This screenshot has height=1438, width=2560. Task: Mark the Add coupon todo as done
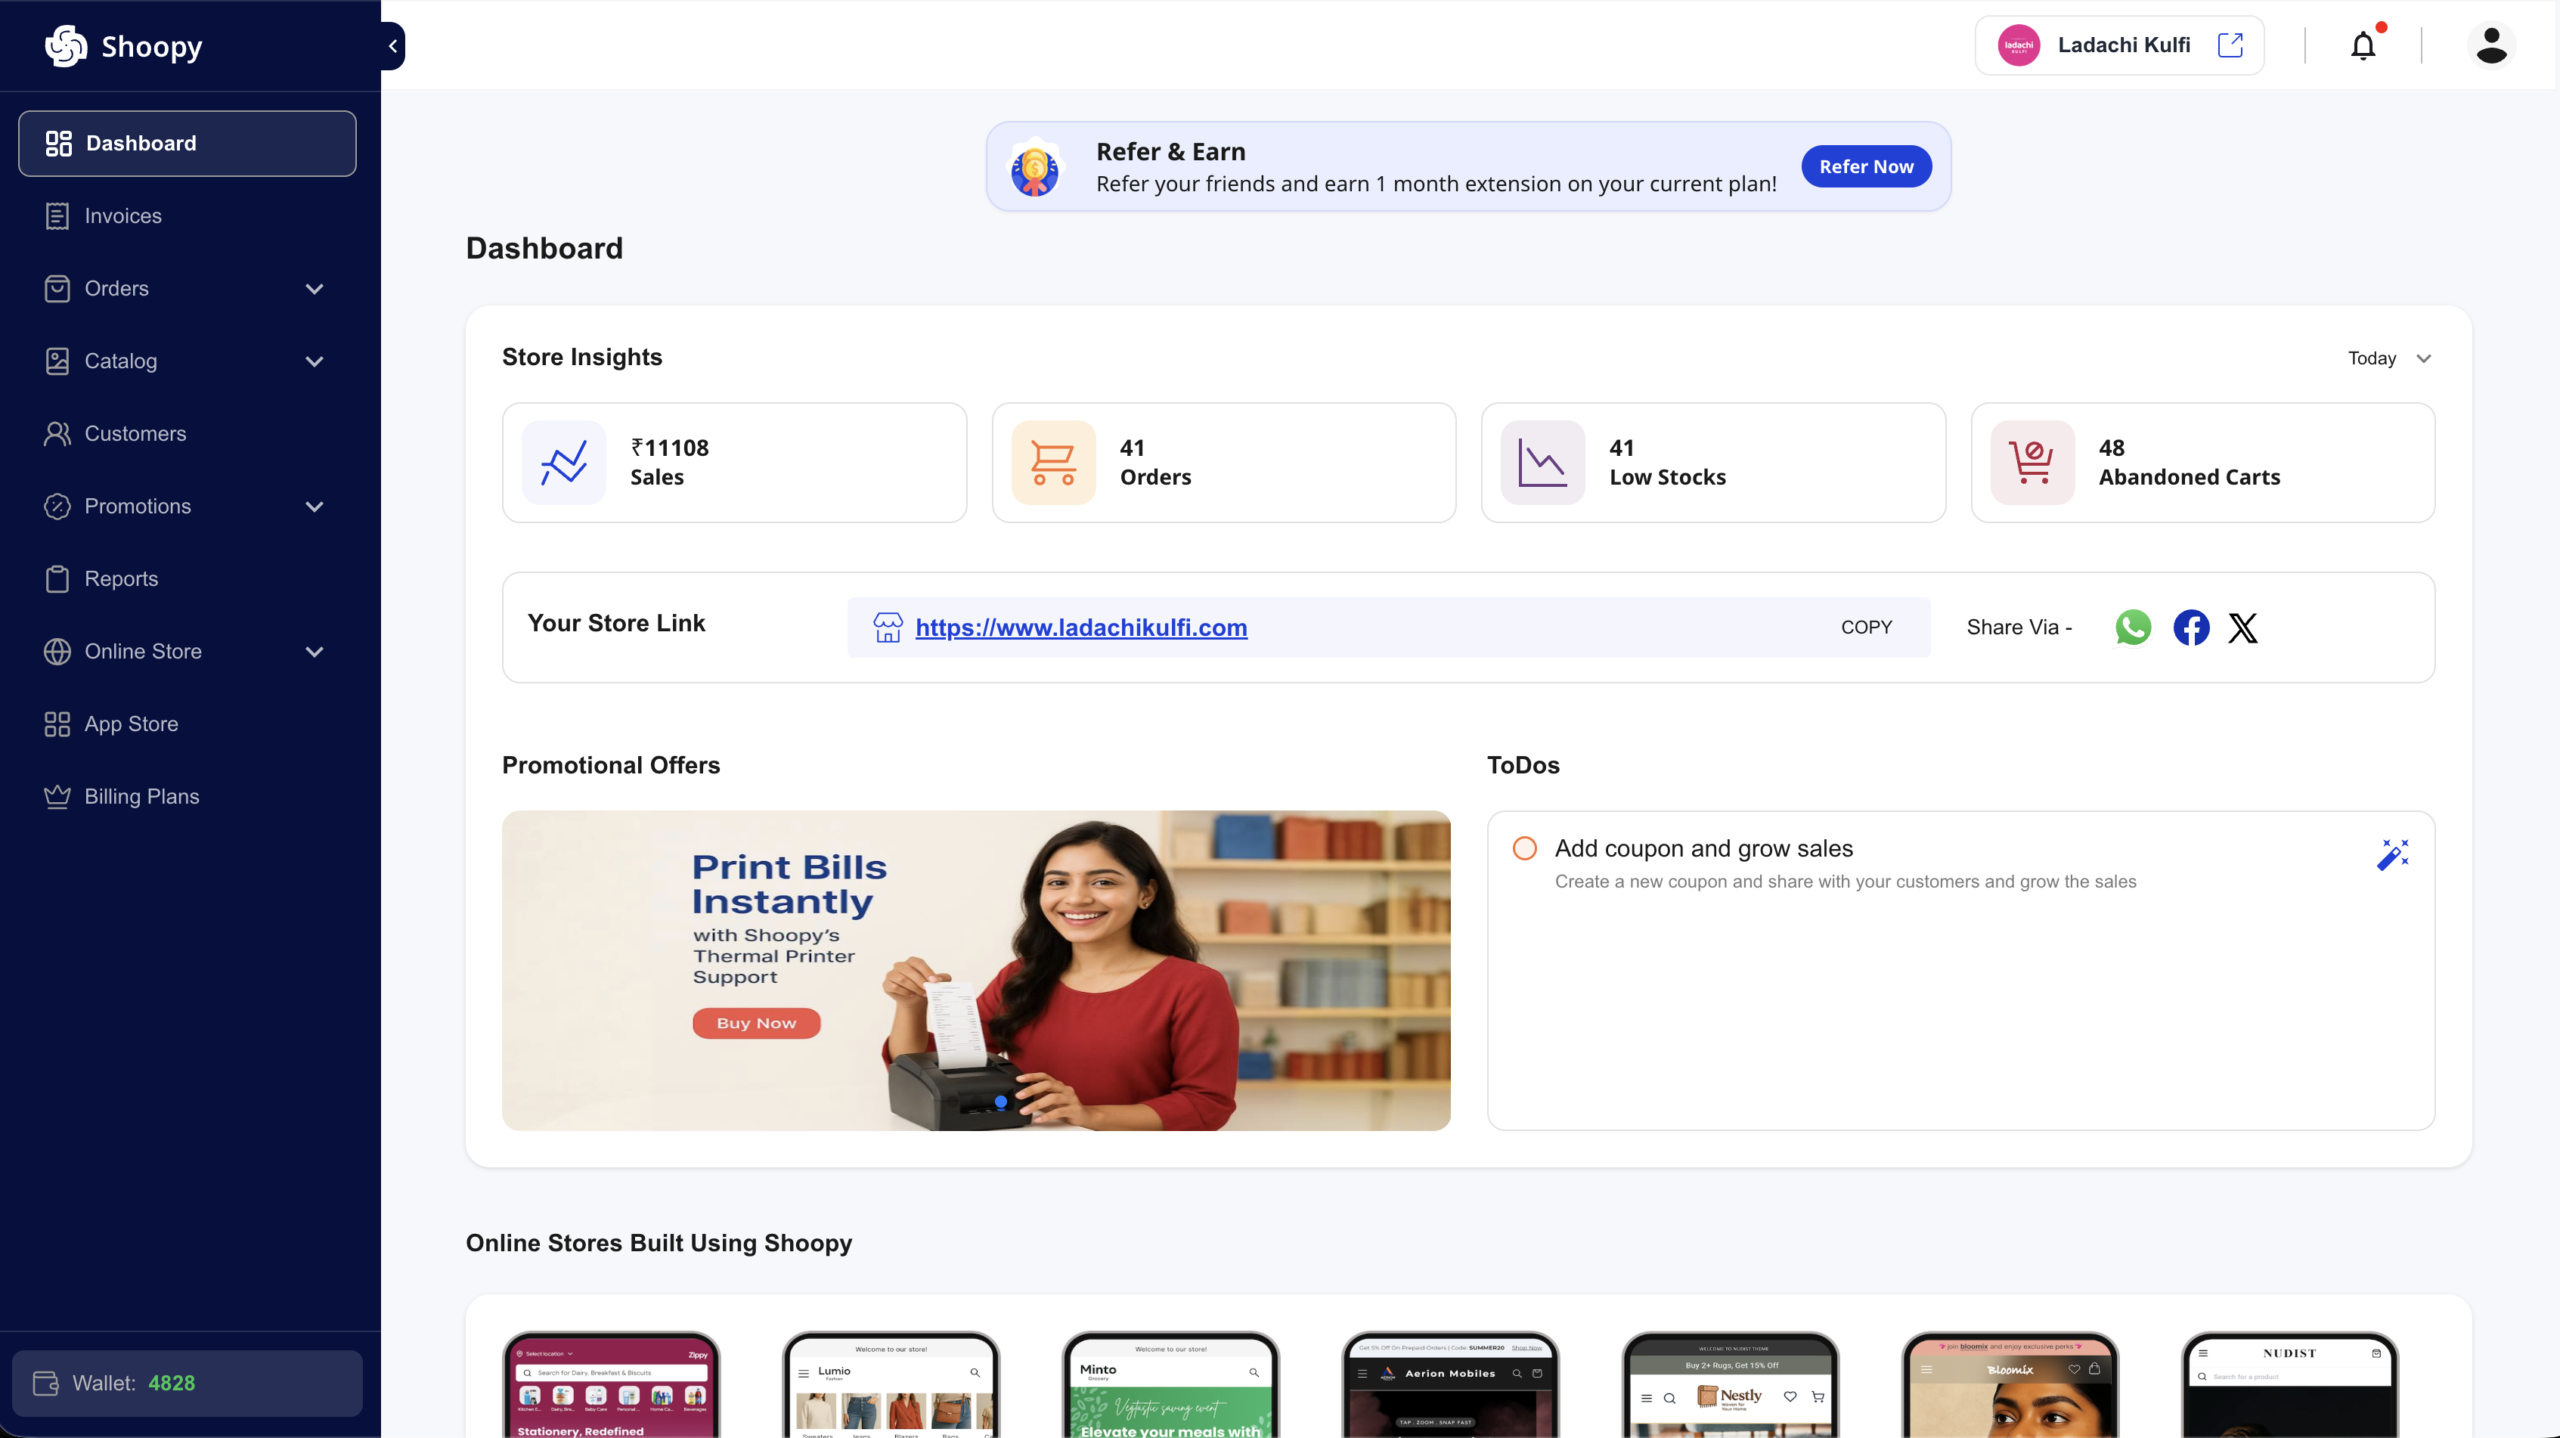1523,847
